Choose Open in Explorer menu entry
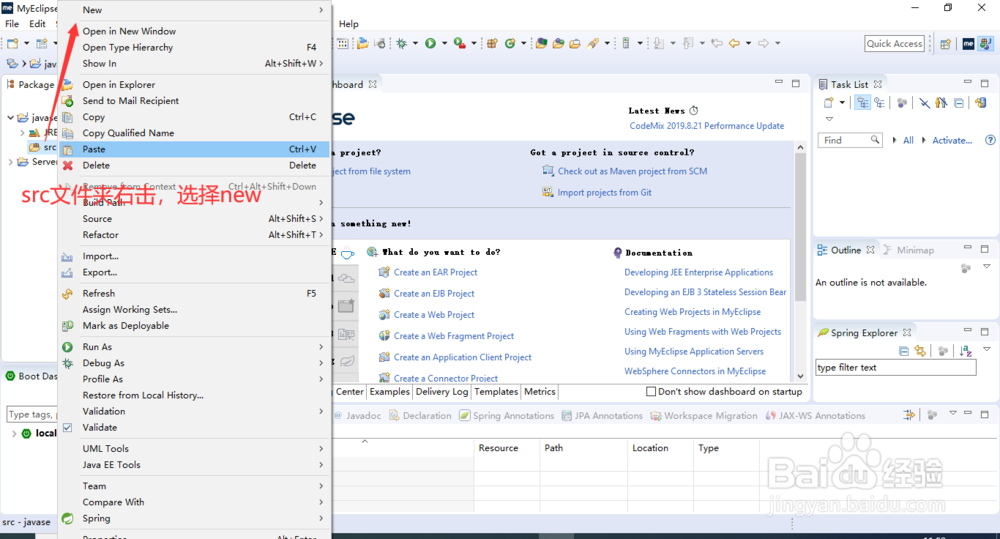The width and height of the screenshot is (1000, 539). coord(195,84)
